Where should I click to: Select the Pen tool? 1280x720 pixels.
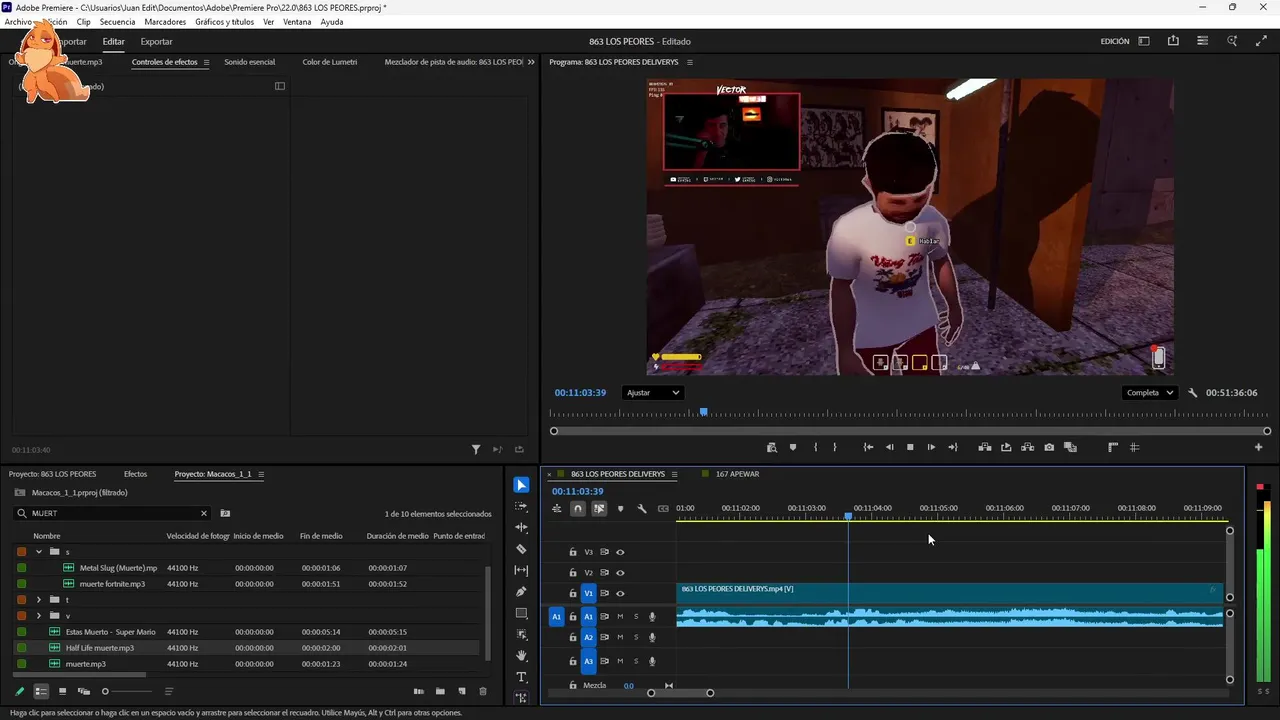tap(521, 592)
